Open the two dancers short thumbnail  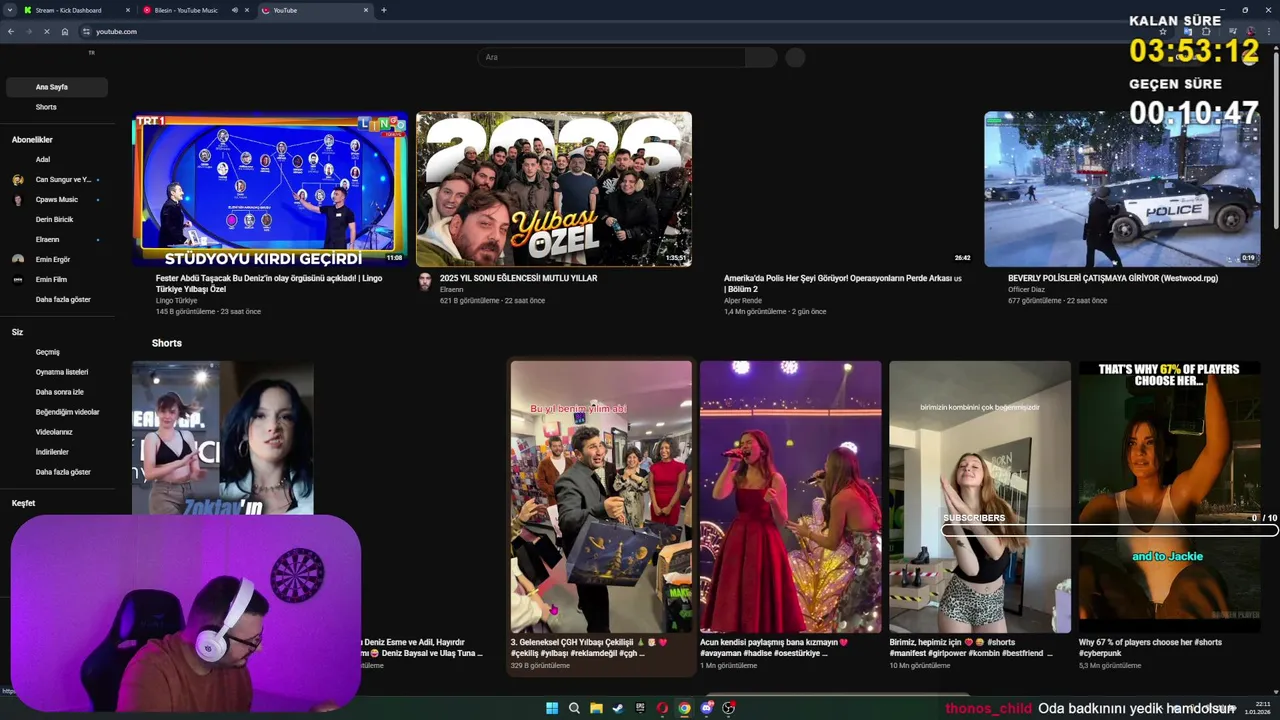pyautogui.click(x=223, y=438)
